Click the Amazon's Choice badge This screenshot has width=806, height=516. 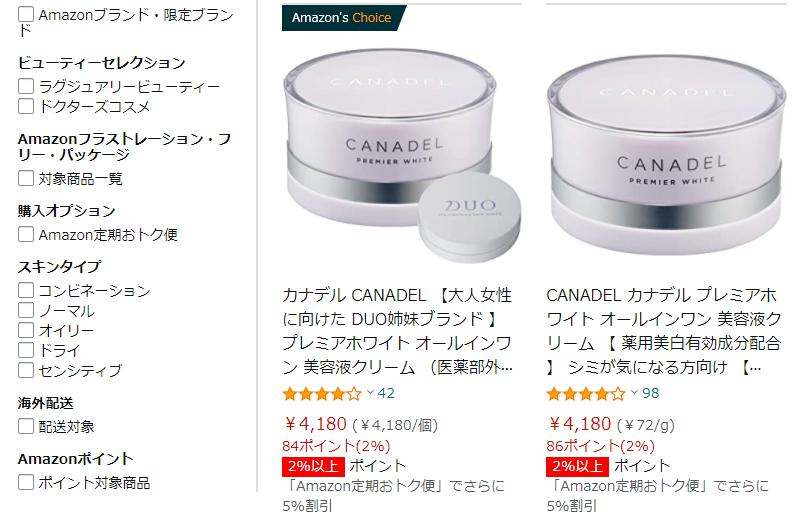click(343, 17)
